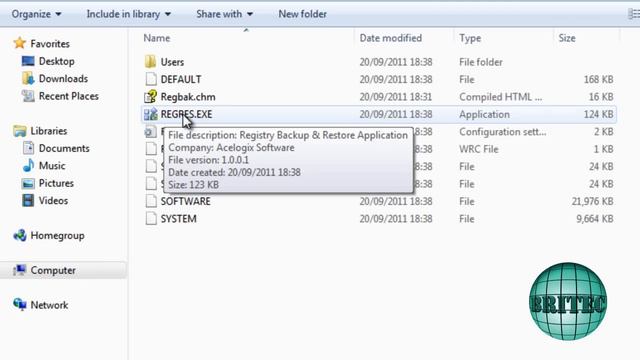This screenshot has height=360, width=640.
Task: Click the Documents library icon
Action: pyautogui.click(x=28, y=148)
